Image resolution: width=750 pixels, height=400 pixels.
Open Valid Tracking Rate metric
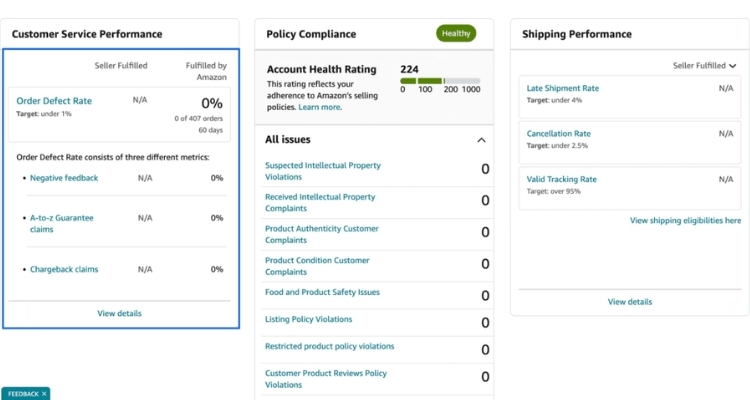pos(561,179)
